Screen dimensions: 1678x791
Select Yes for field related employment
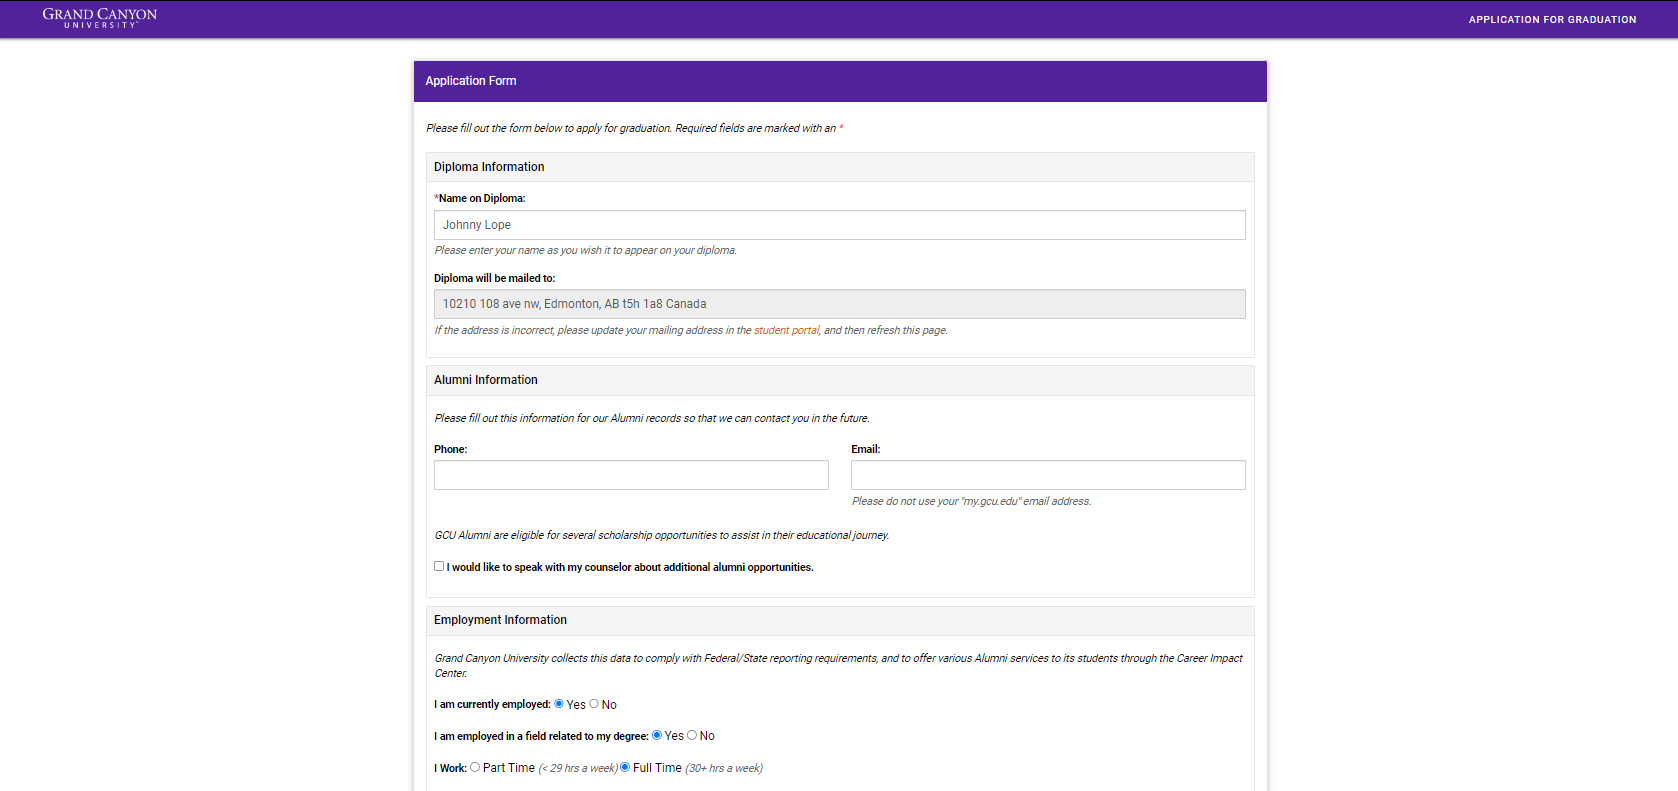pyautogui.click(x=657, y=735)
